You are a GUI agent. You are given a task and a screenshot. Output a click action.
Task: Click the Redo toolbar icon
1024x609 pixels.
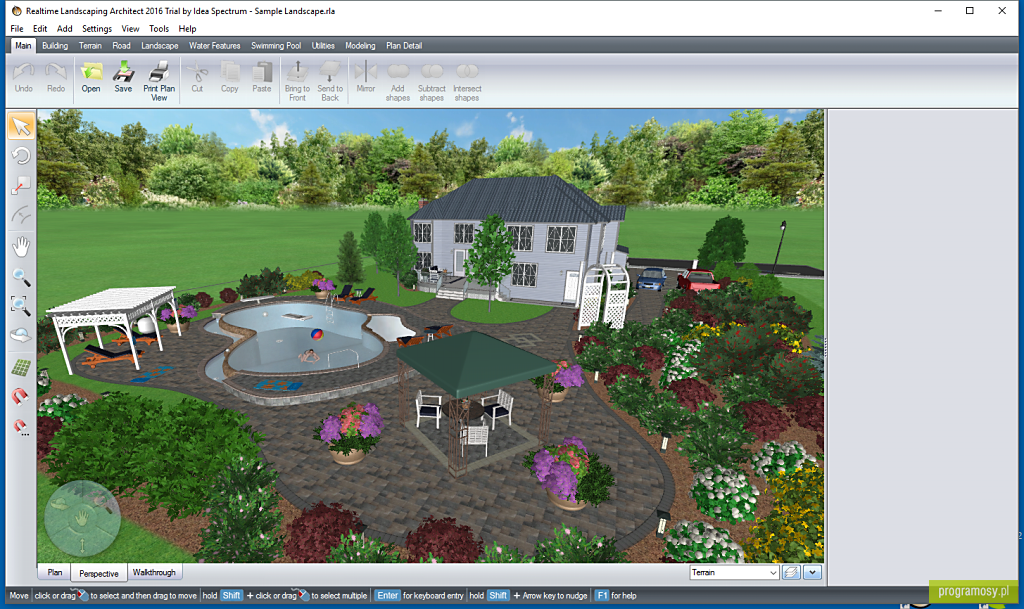(x=56, y=78)
